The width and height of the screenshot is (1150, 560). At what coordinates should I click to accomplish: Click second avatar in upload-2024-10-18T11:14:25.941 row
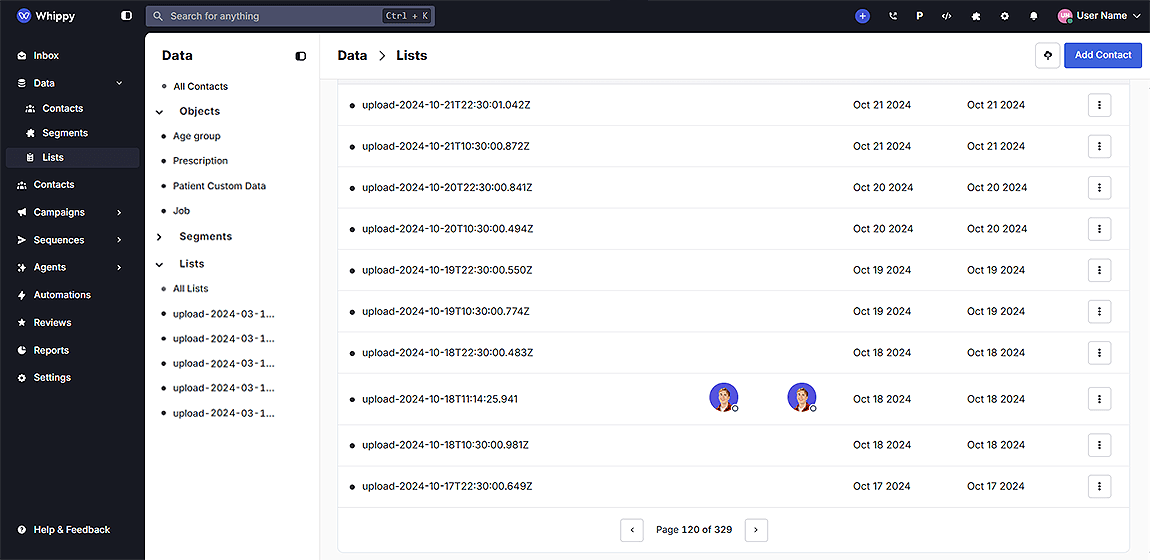(802, 397)
